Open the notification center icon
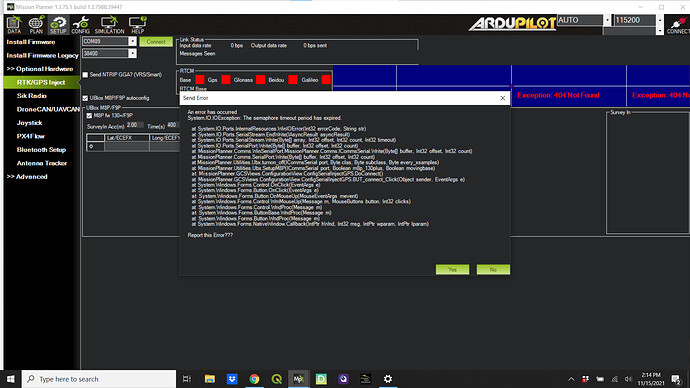 point(676,379)
